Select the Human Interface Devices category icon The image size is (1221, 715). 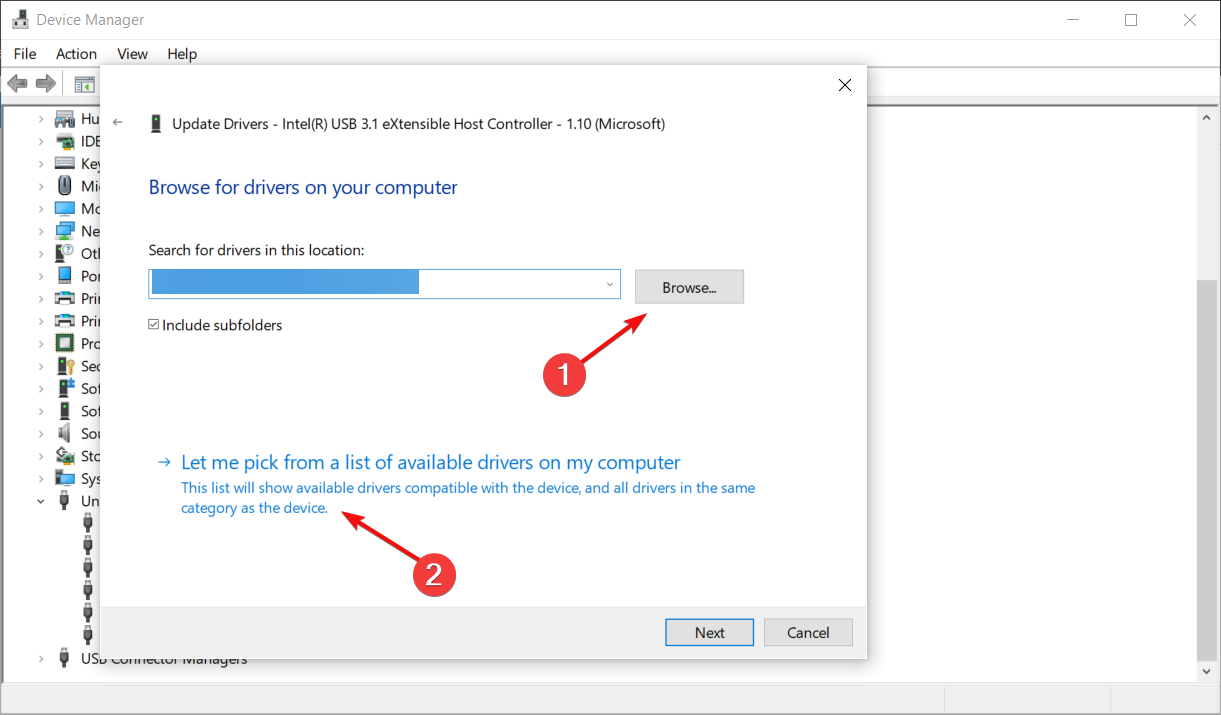pyautogui.click(x=65, y=118)
